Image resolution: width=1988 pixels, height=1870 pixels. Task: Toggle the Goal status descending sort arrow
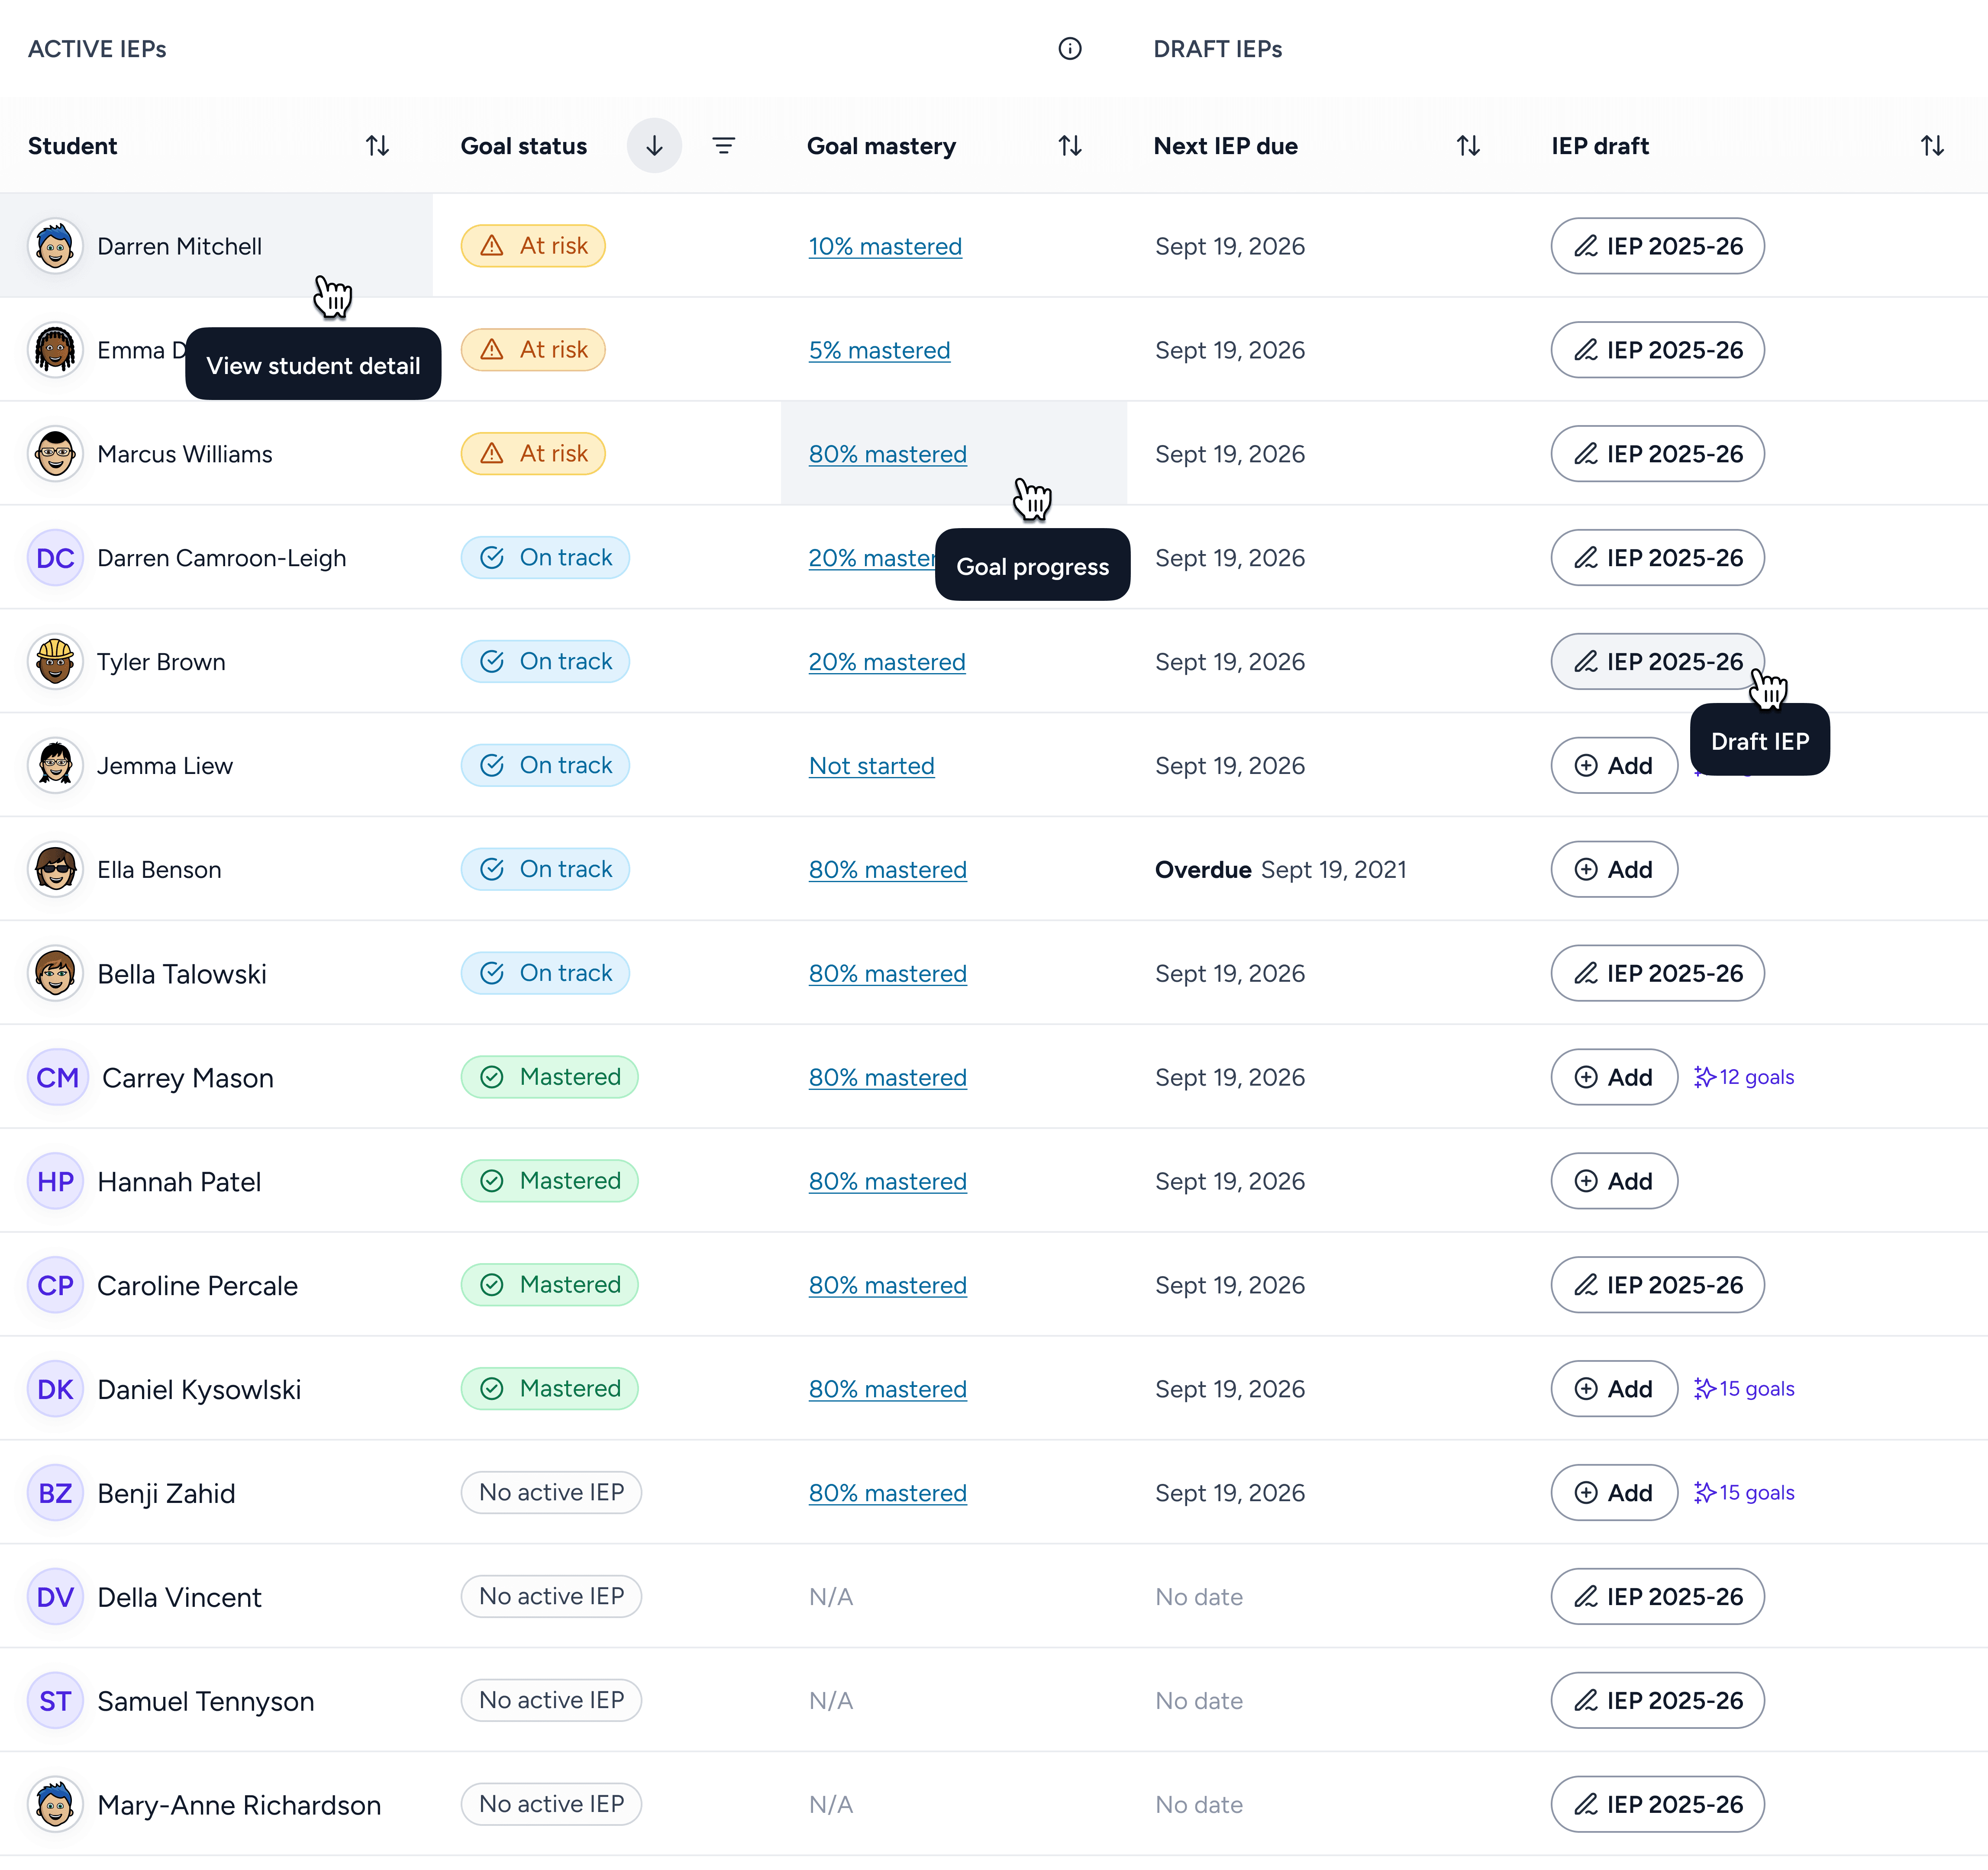[654, 146]
